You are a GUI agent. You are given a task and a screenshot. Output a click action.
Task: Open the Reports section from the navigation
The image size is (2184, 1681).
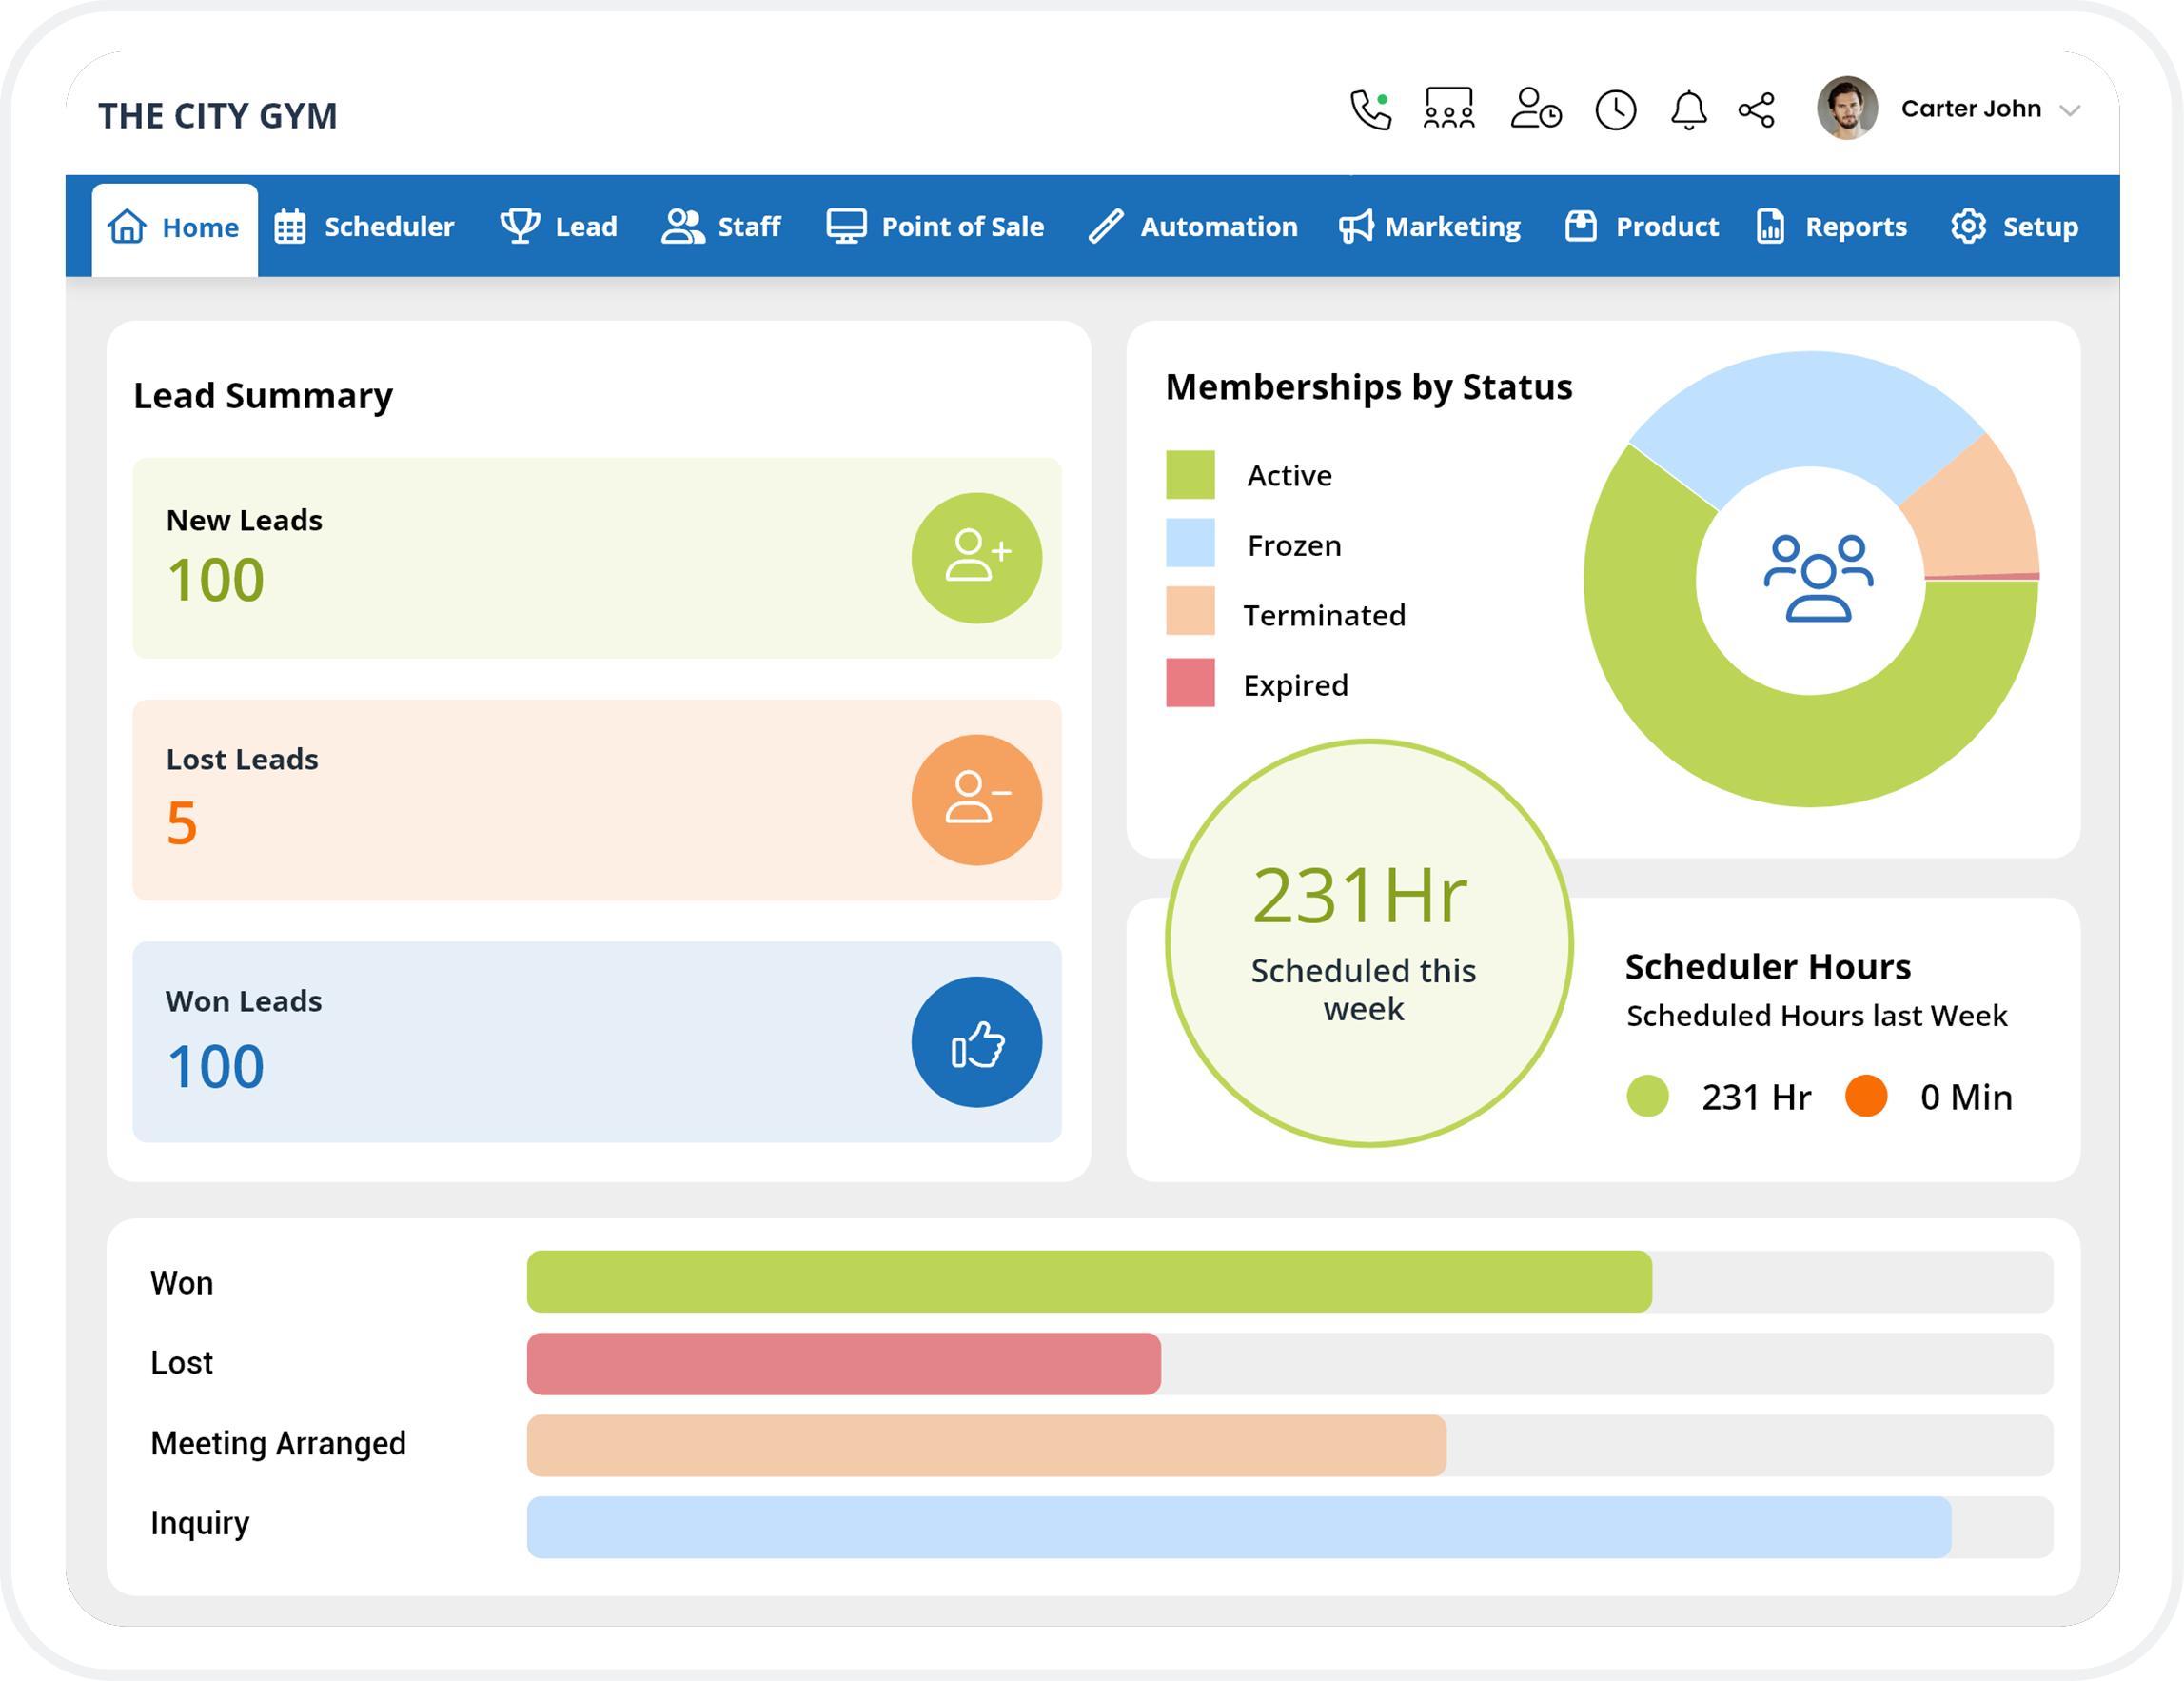[1831, 226]
